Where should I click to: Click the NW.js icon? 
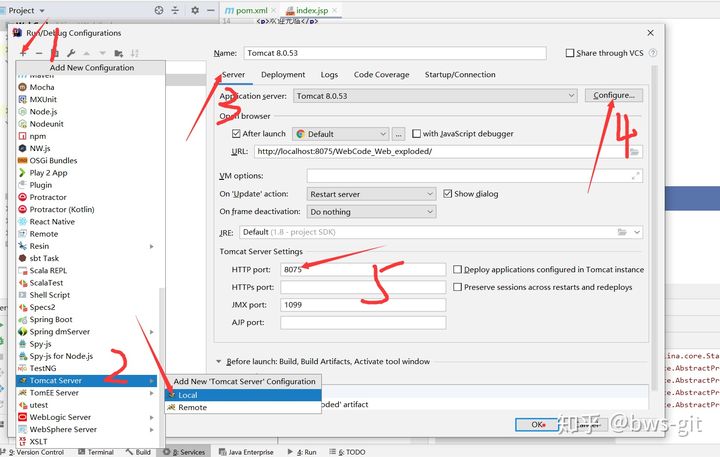coord(22,148)
